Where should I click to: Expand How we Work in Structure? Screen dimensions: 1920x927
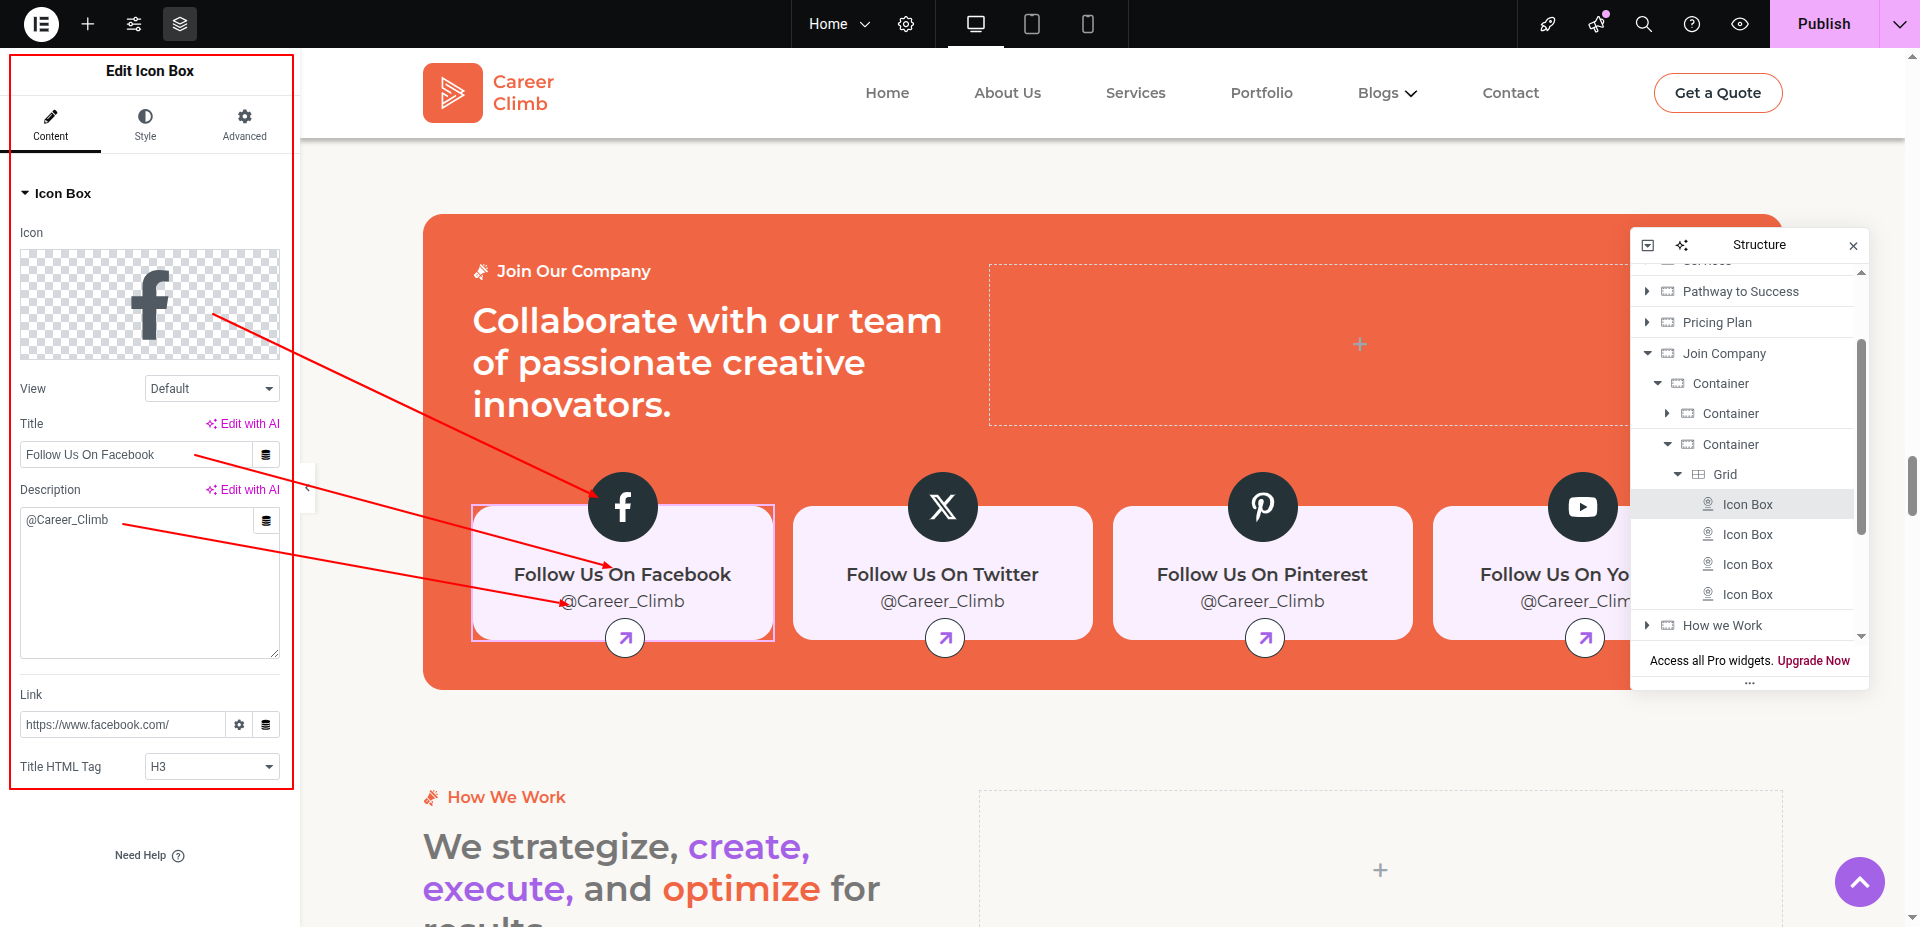(x=1647, y=626)
